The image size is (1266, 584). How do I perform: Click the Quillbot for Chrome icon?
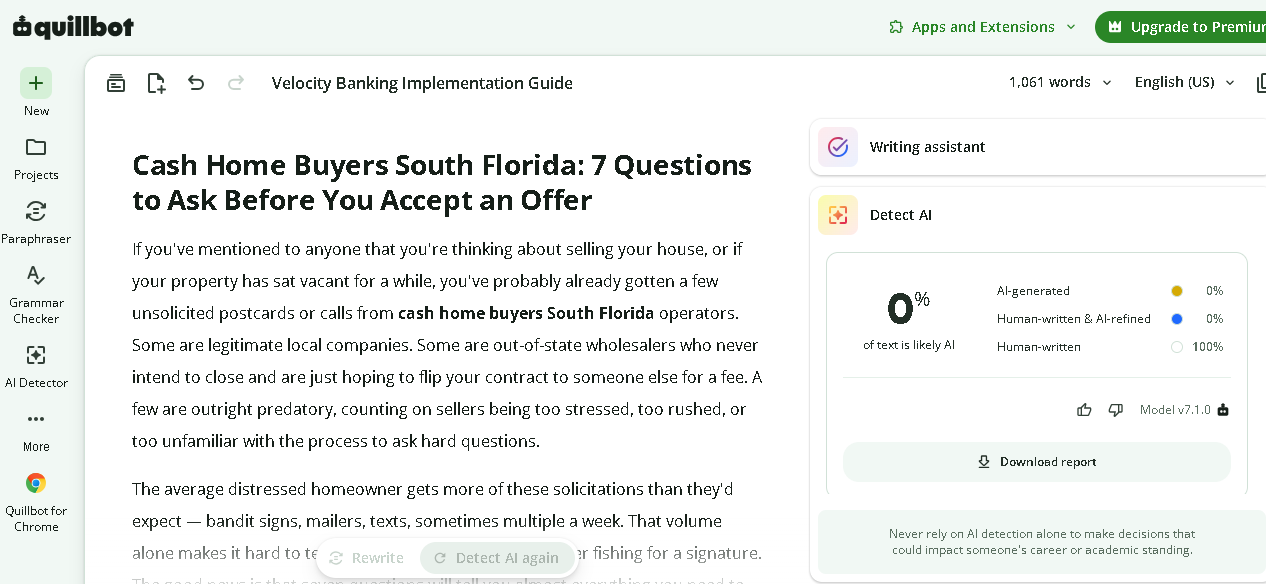(36, 483)
